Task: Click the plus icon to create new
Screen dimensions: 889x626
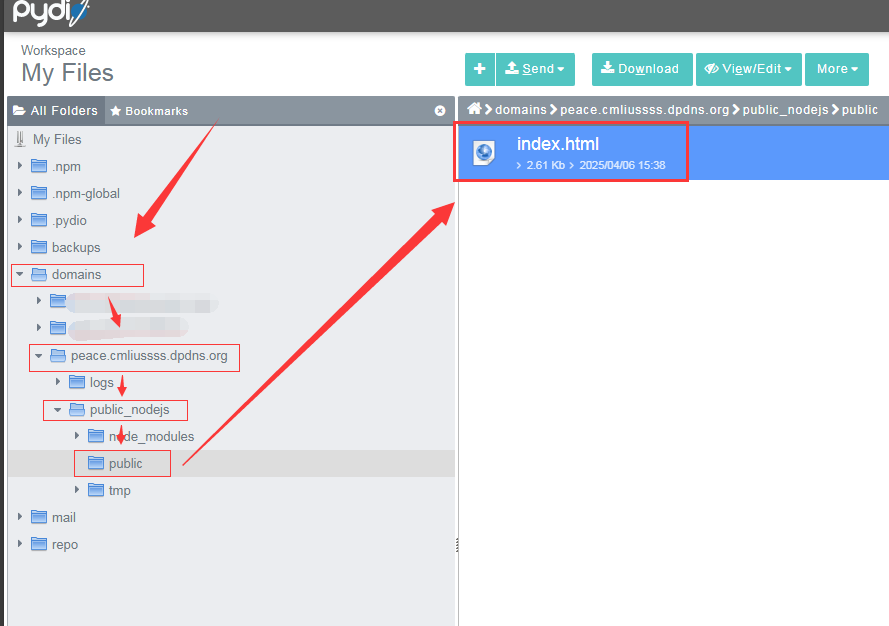Action: pos(480,69)
